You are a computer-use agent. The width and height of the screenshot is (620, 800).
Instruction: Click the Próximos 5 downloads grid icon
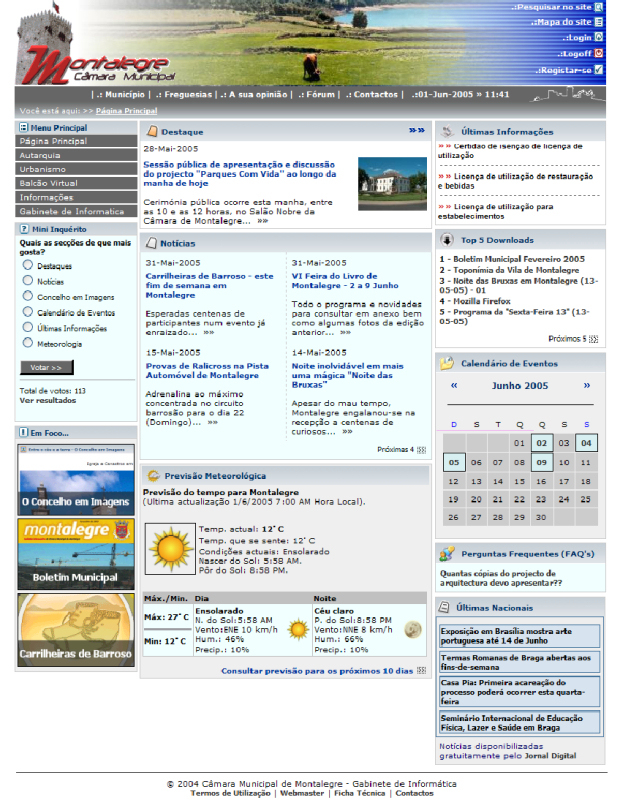coord(593,339)
